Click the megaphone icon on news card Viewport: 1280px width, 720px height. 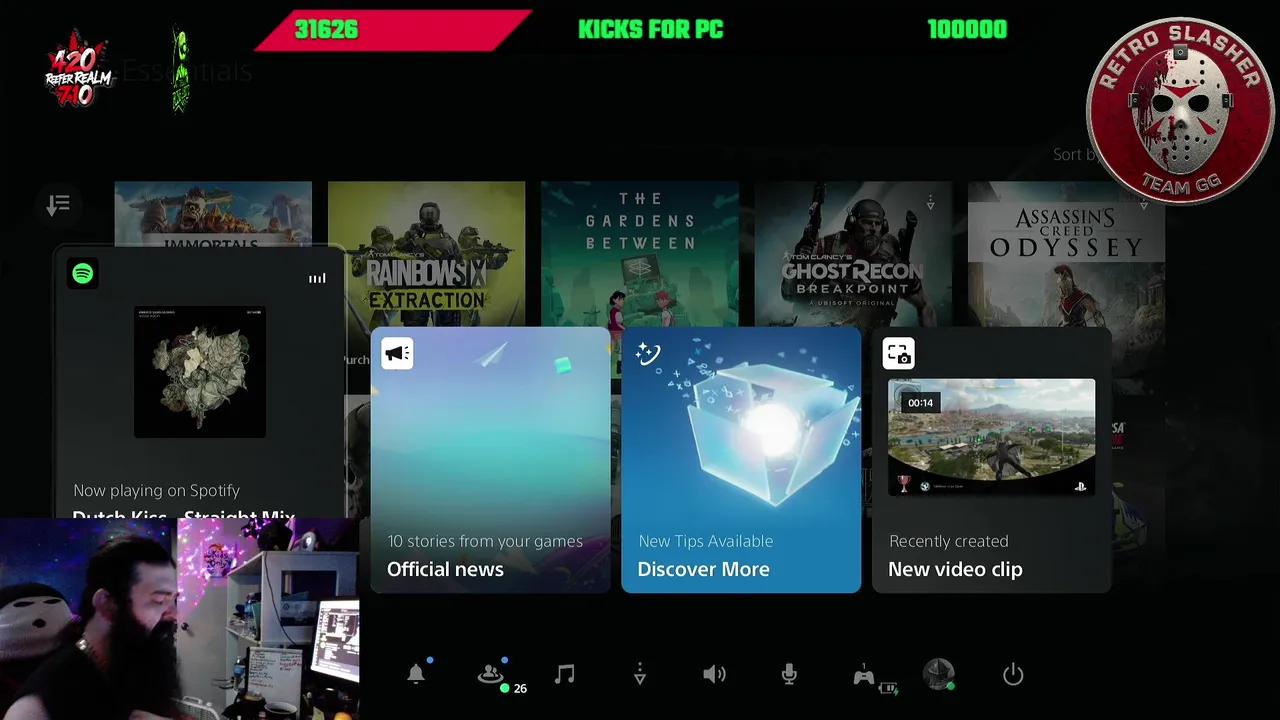click(397, 353)
